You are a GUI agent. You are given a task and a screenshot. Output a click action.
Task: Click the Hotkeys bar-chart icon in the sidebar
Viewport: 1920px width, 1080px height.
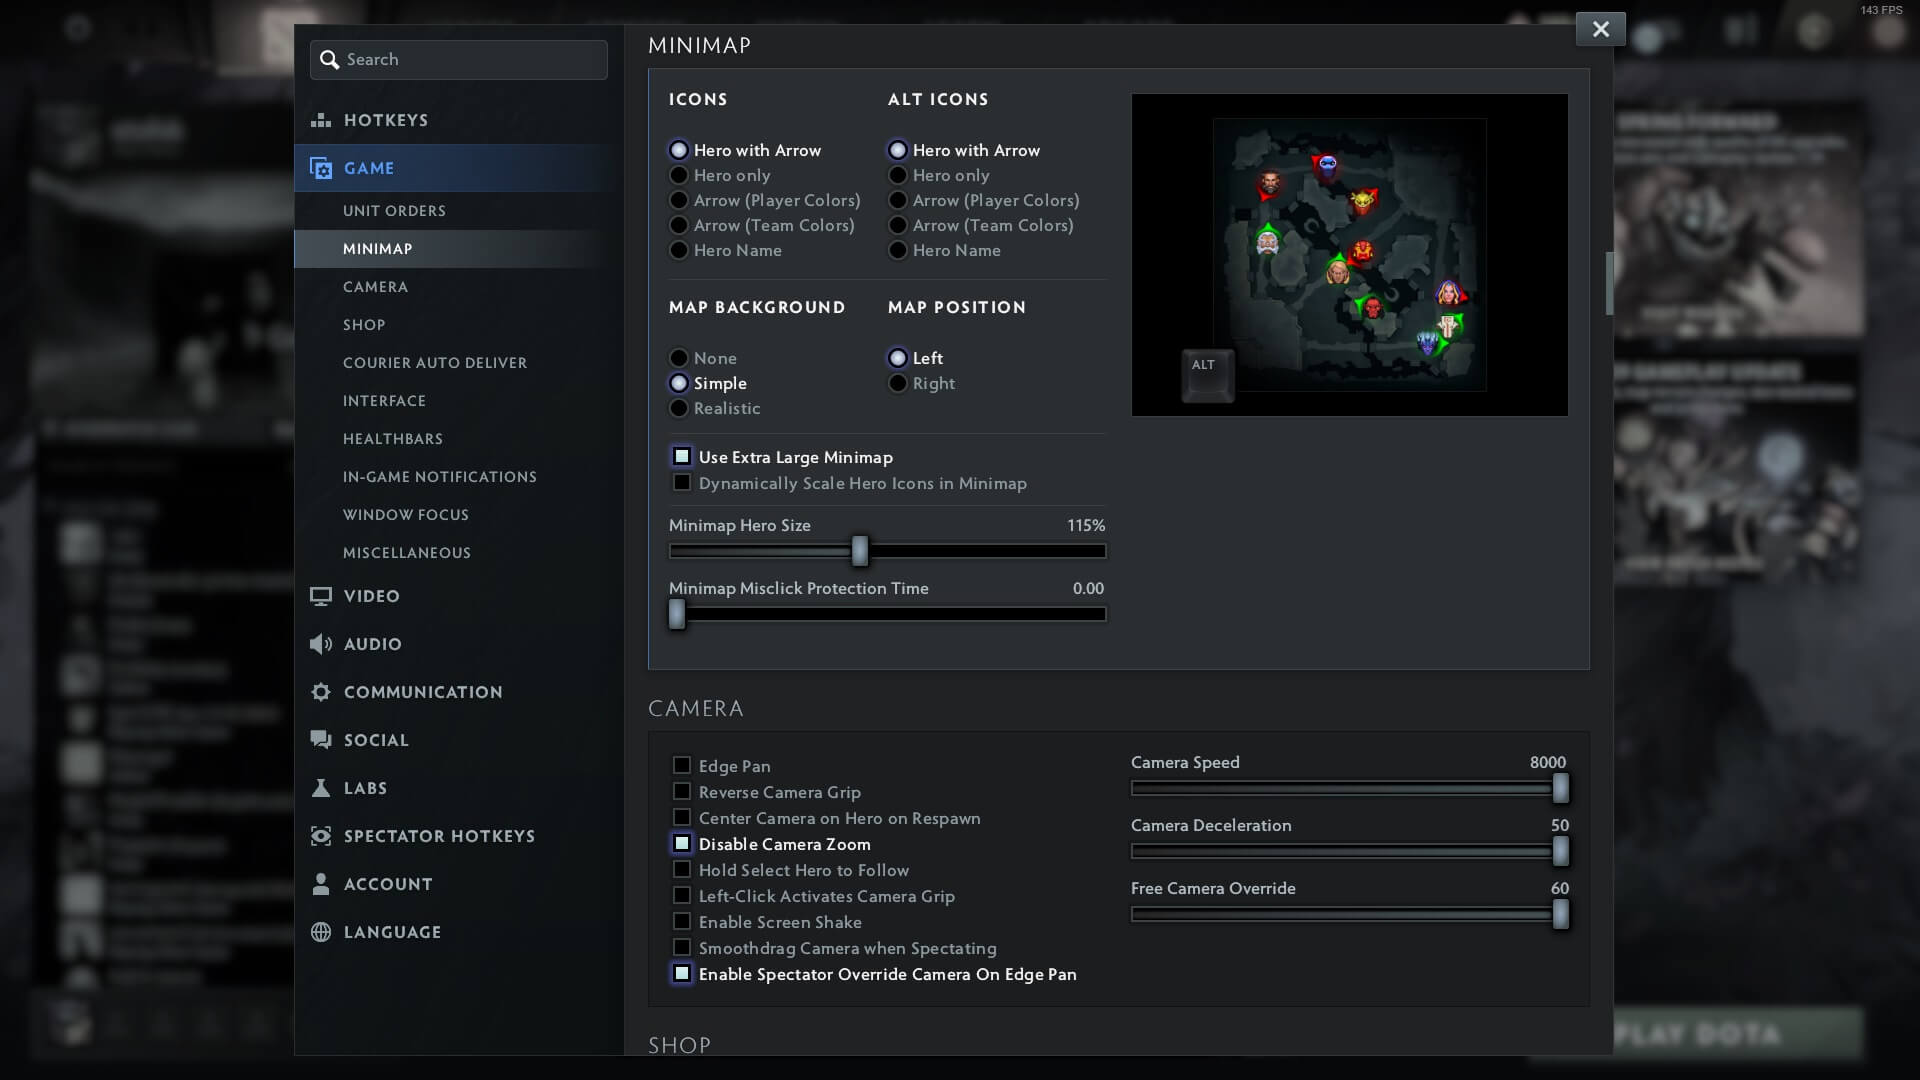(x=321, y=120)
